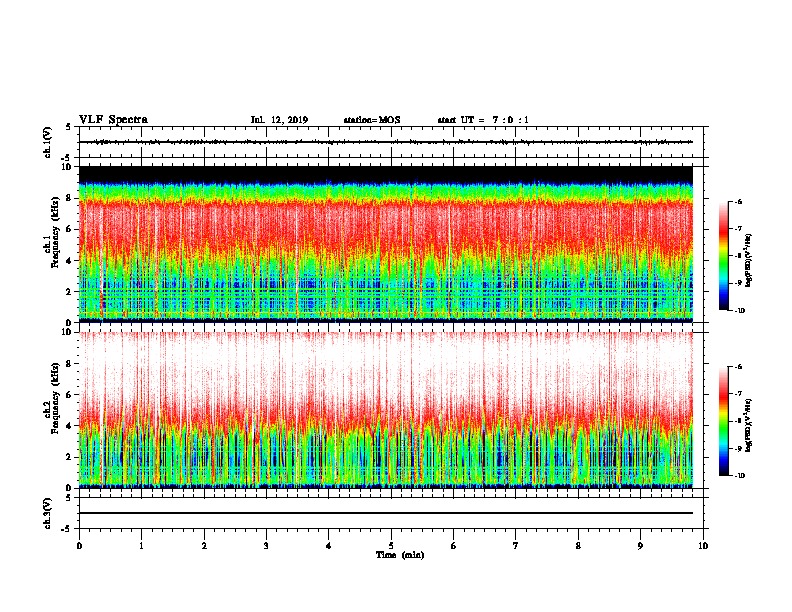Click the "VLF Spectra" plot title
Image resolution: width=792 pixels, height=612 pixels.
click(113, 120)
